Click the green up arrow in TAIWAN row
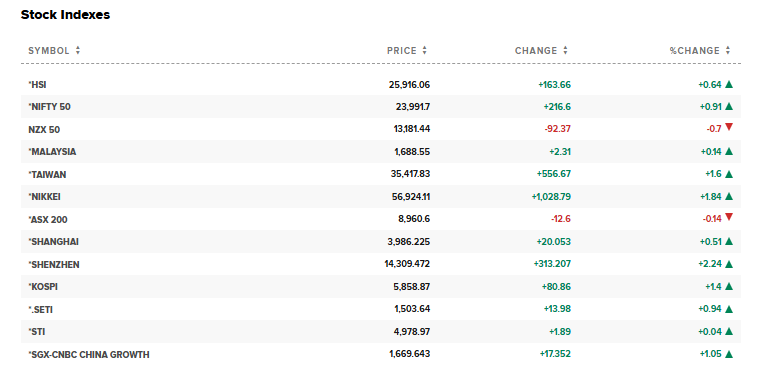 click(728, 174)
